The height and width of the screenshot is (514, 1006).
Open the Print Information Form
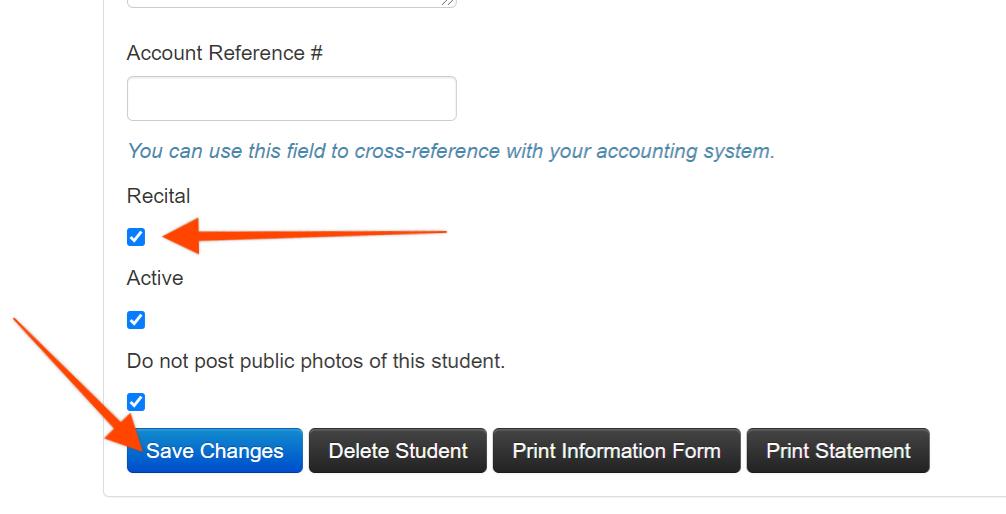(x=617, y=450)
